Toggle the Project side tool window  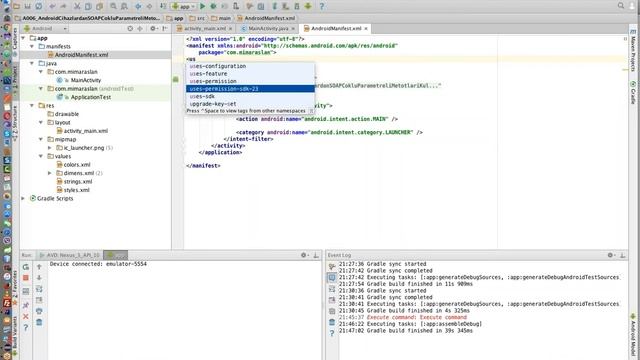click(15, 80)
